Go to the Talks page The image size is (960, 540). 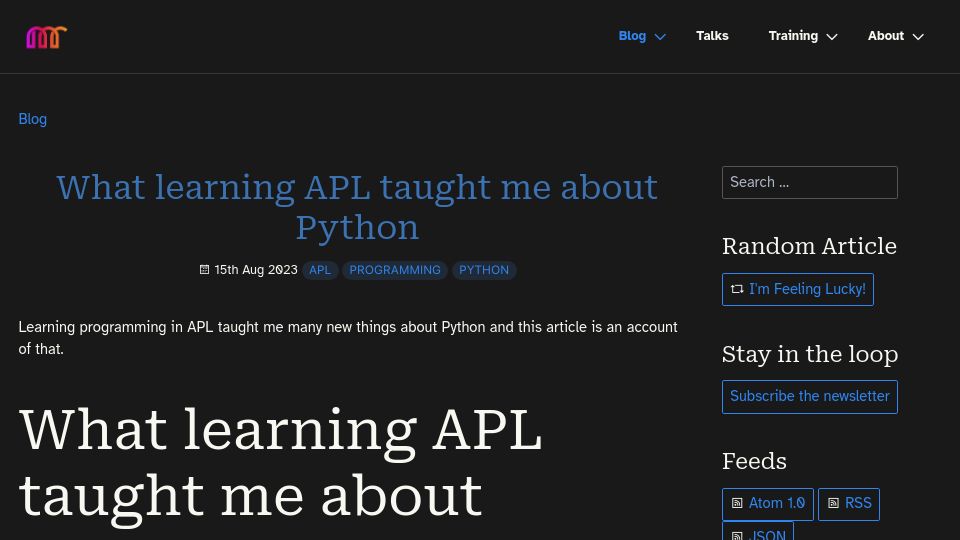(x=712, y=36)
